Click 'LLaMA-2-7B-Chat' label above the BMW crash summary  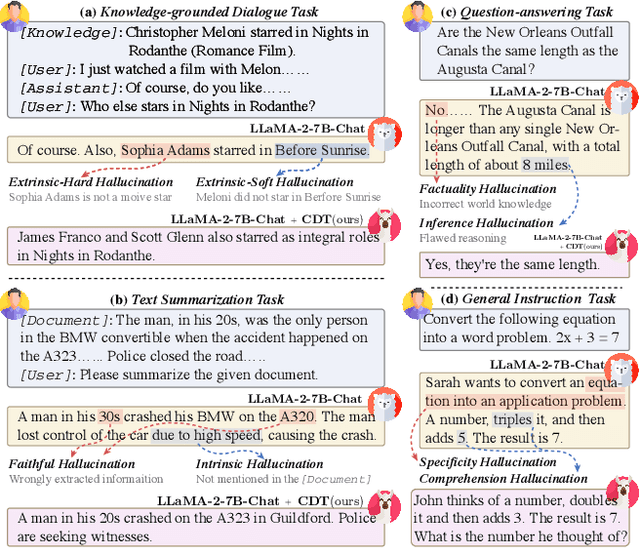[305, 399]
